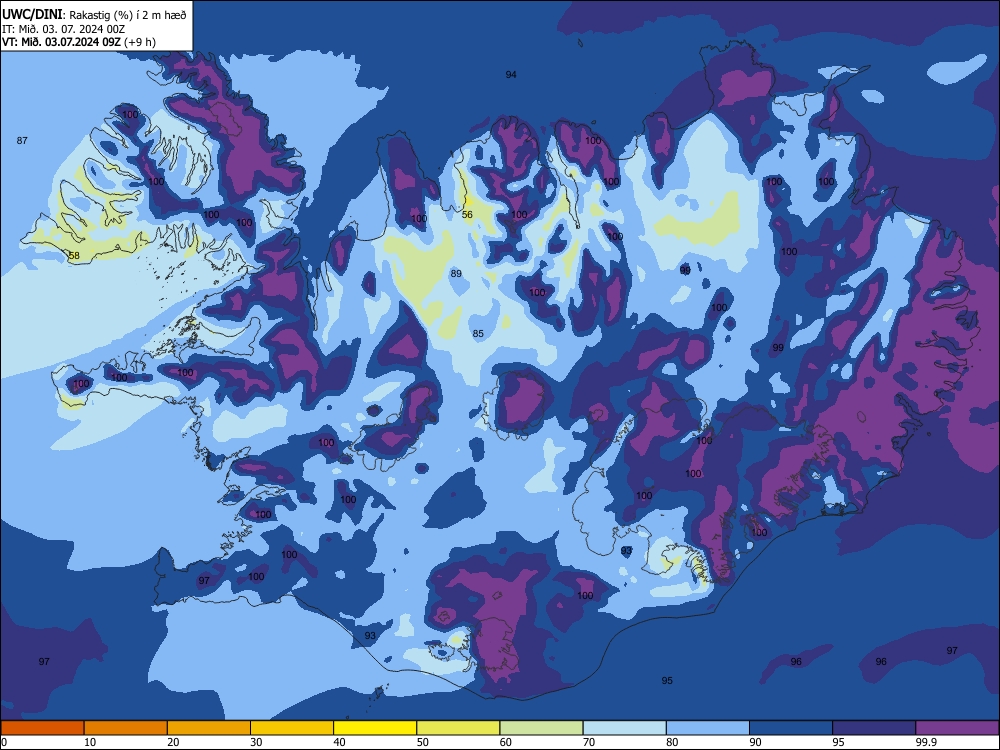Click the UWC/DINI Rakastig title line
Viewport: 1000px width, 750px height.
pyautogui.click(x=94, y=15)
